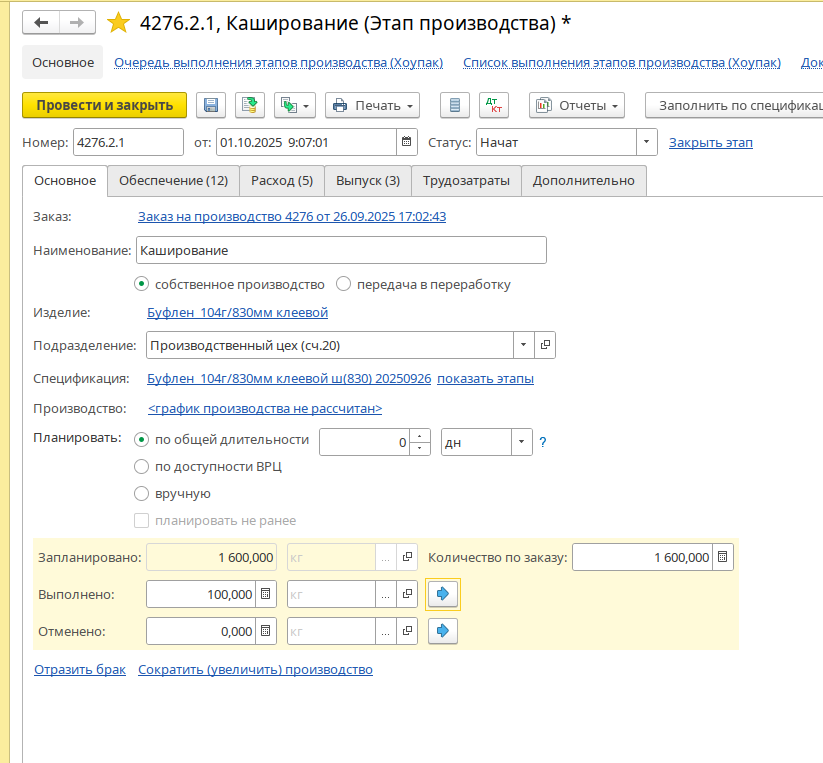Click the favorites star icon by title
823x763 pixels.
118,23
